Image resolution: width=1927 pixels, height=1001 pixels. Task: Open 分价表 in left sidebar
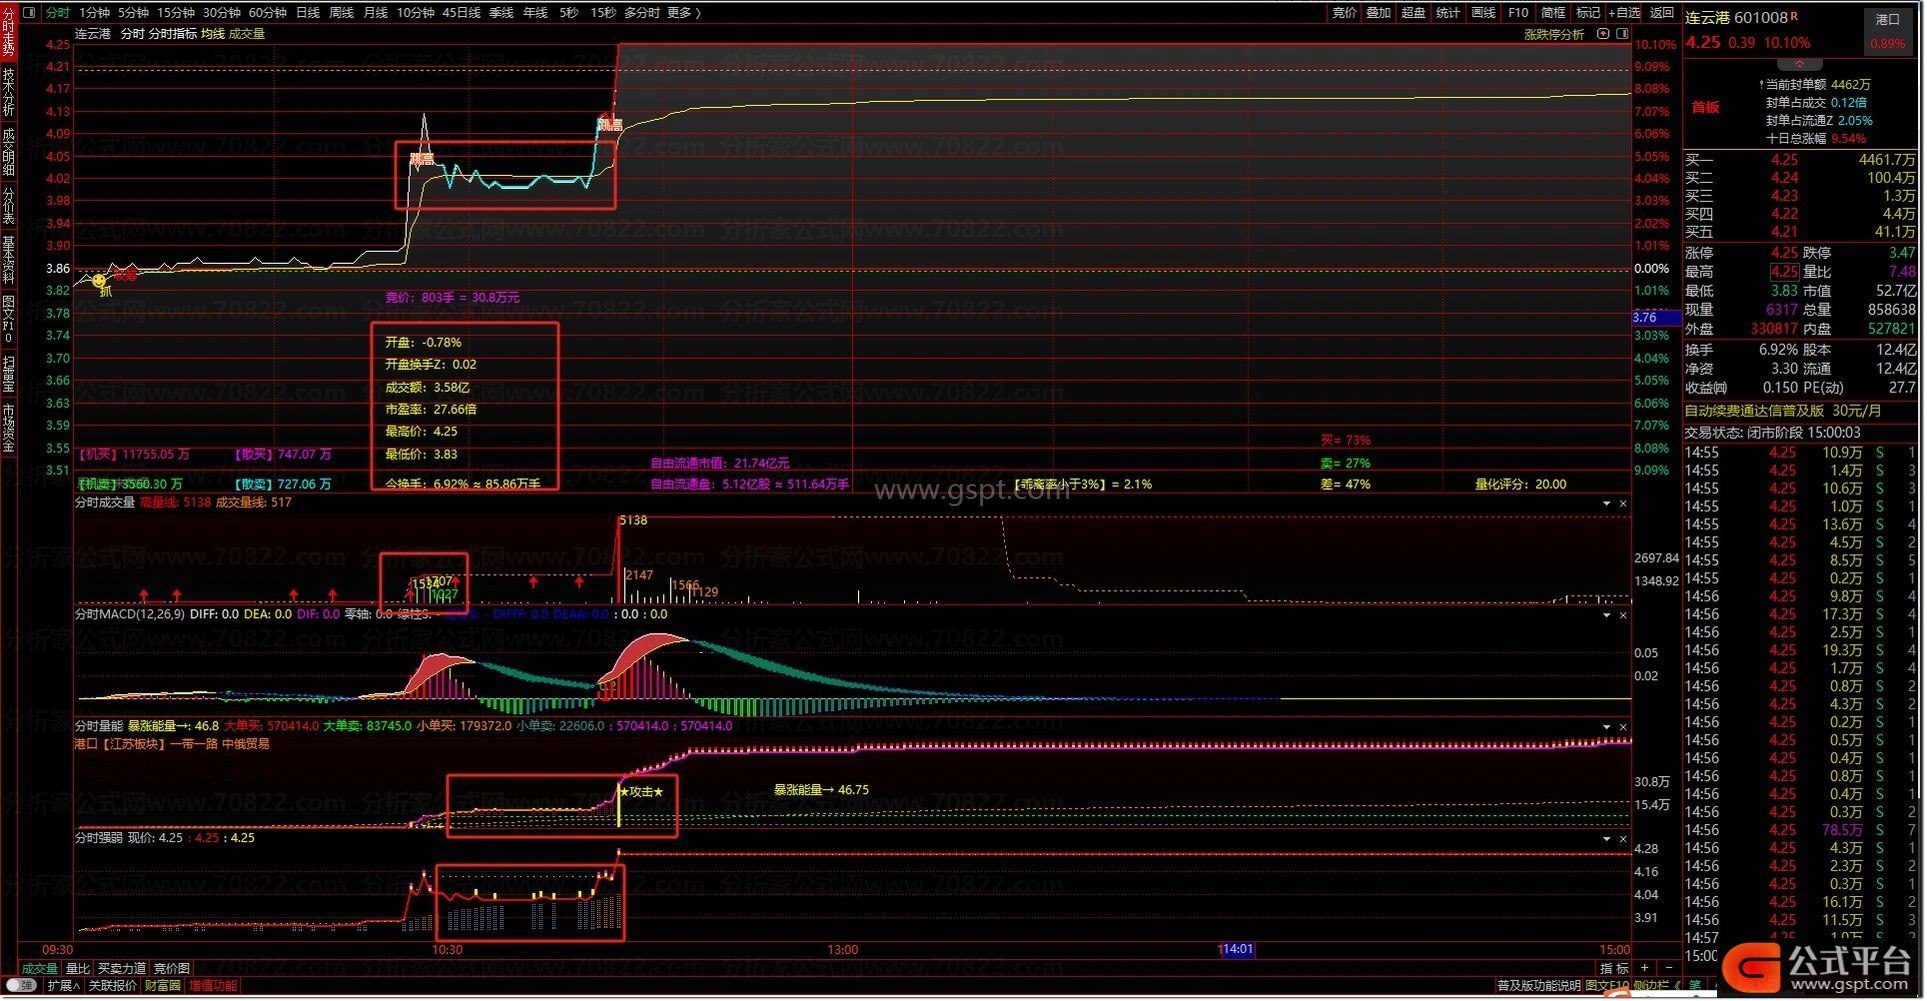tap(8, 206)
